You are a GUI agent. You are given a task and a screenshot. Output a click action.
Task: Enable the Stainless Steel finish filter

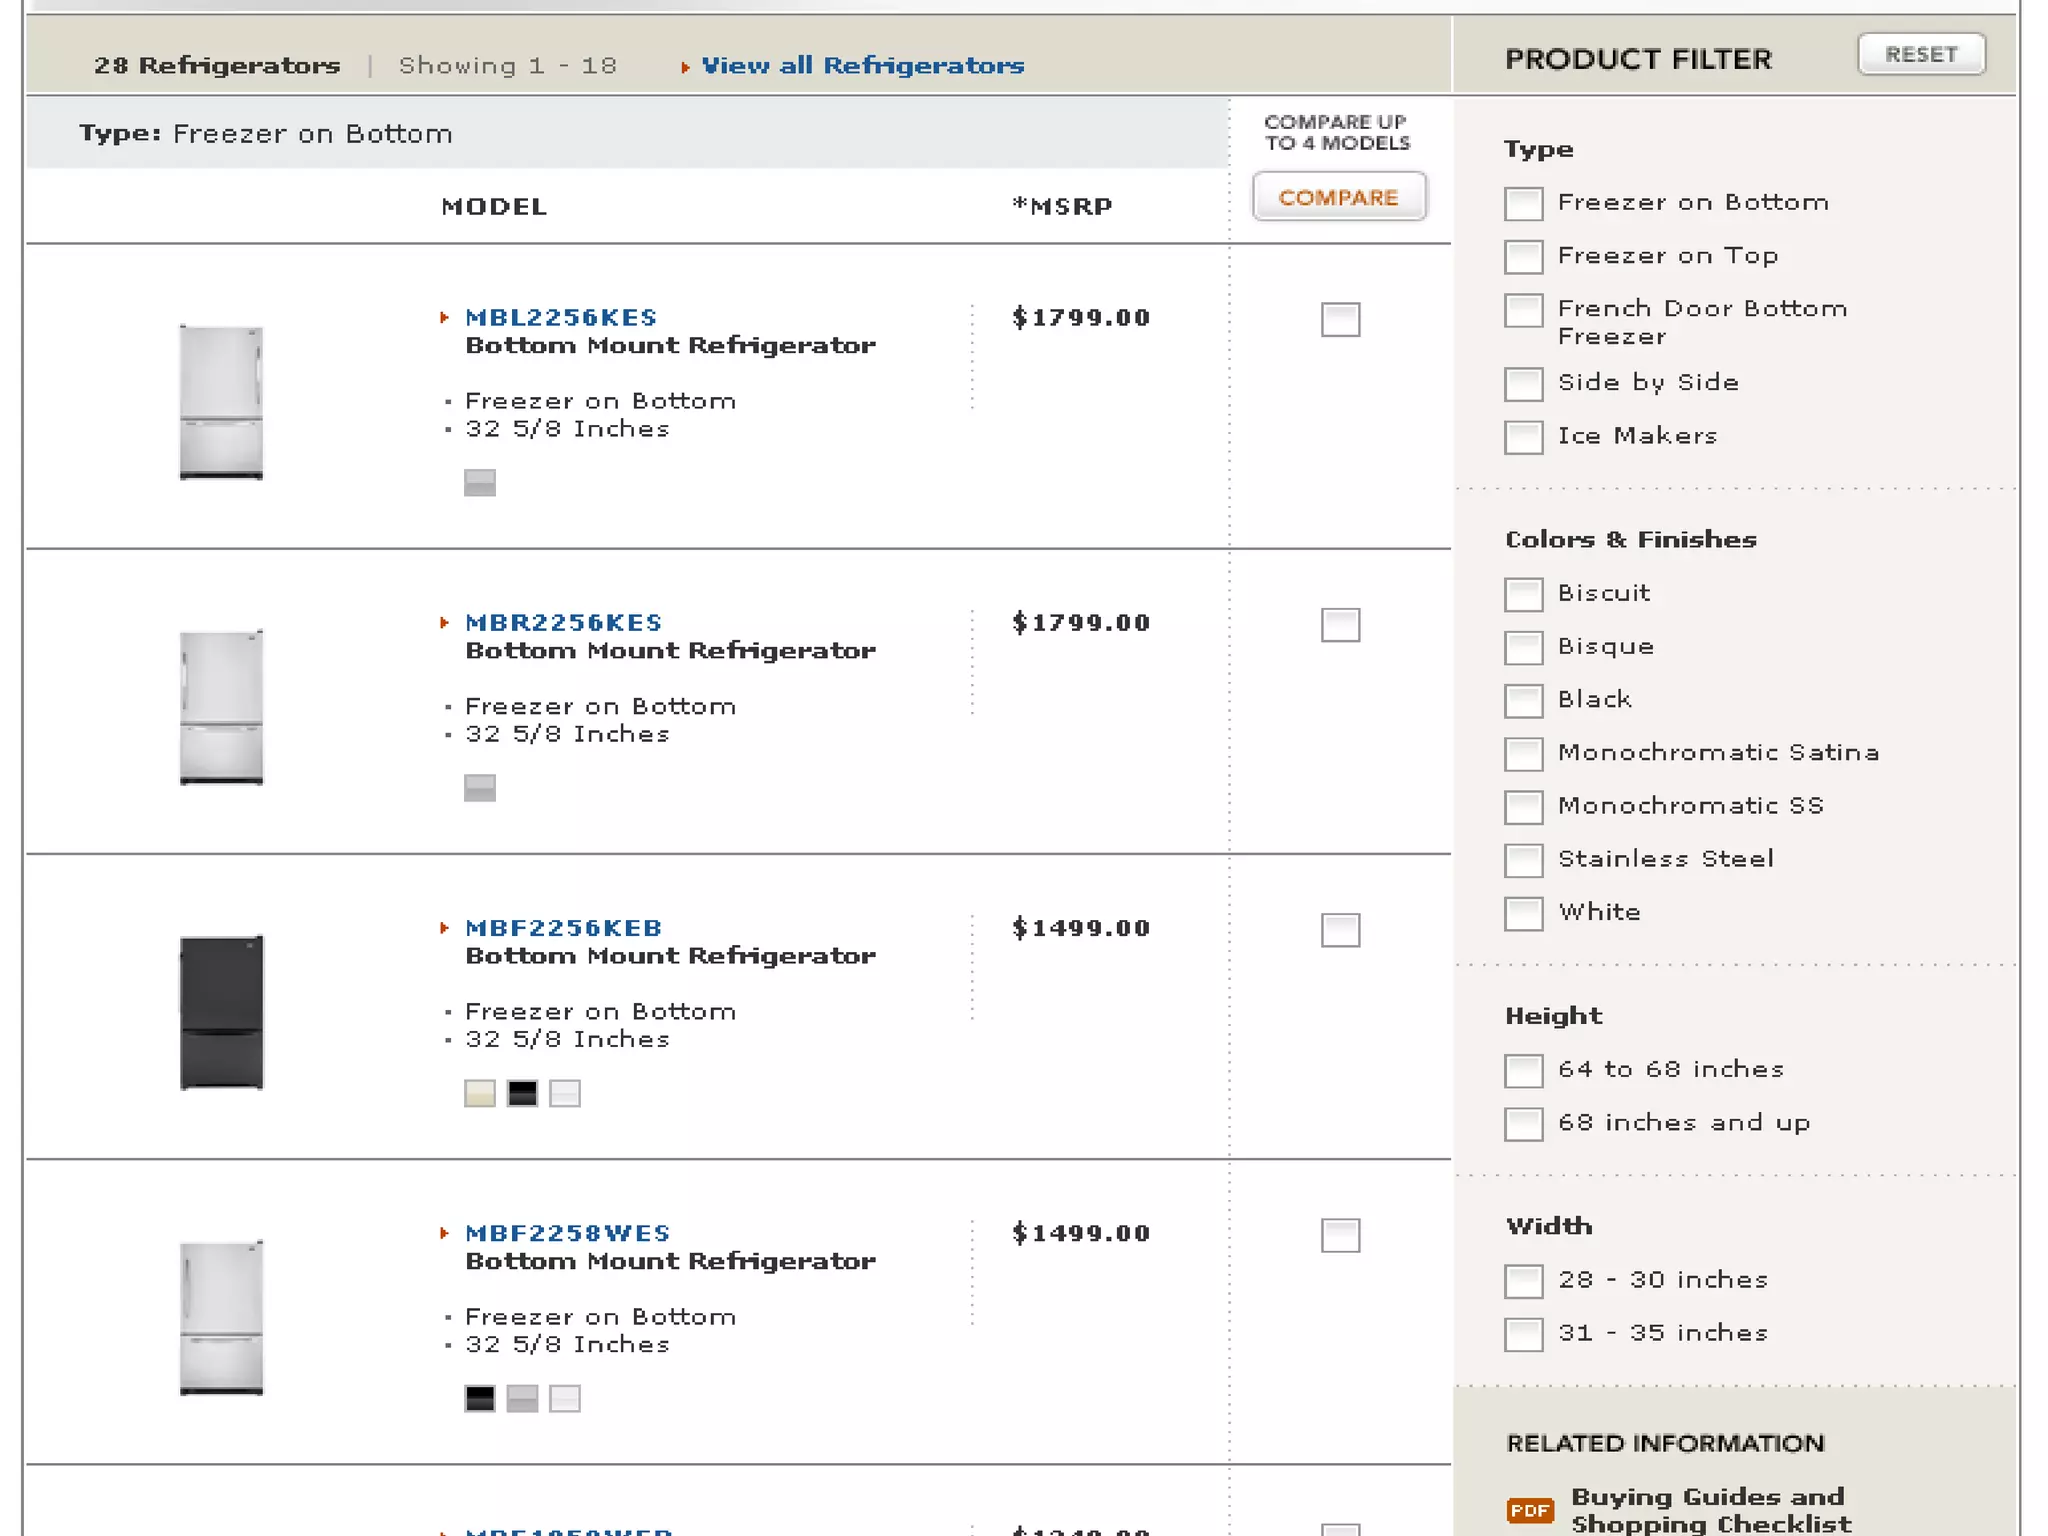click(1523, 860)
